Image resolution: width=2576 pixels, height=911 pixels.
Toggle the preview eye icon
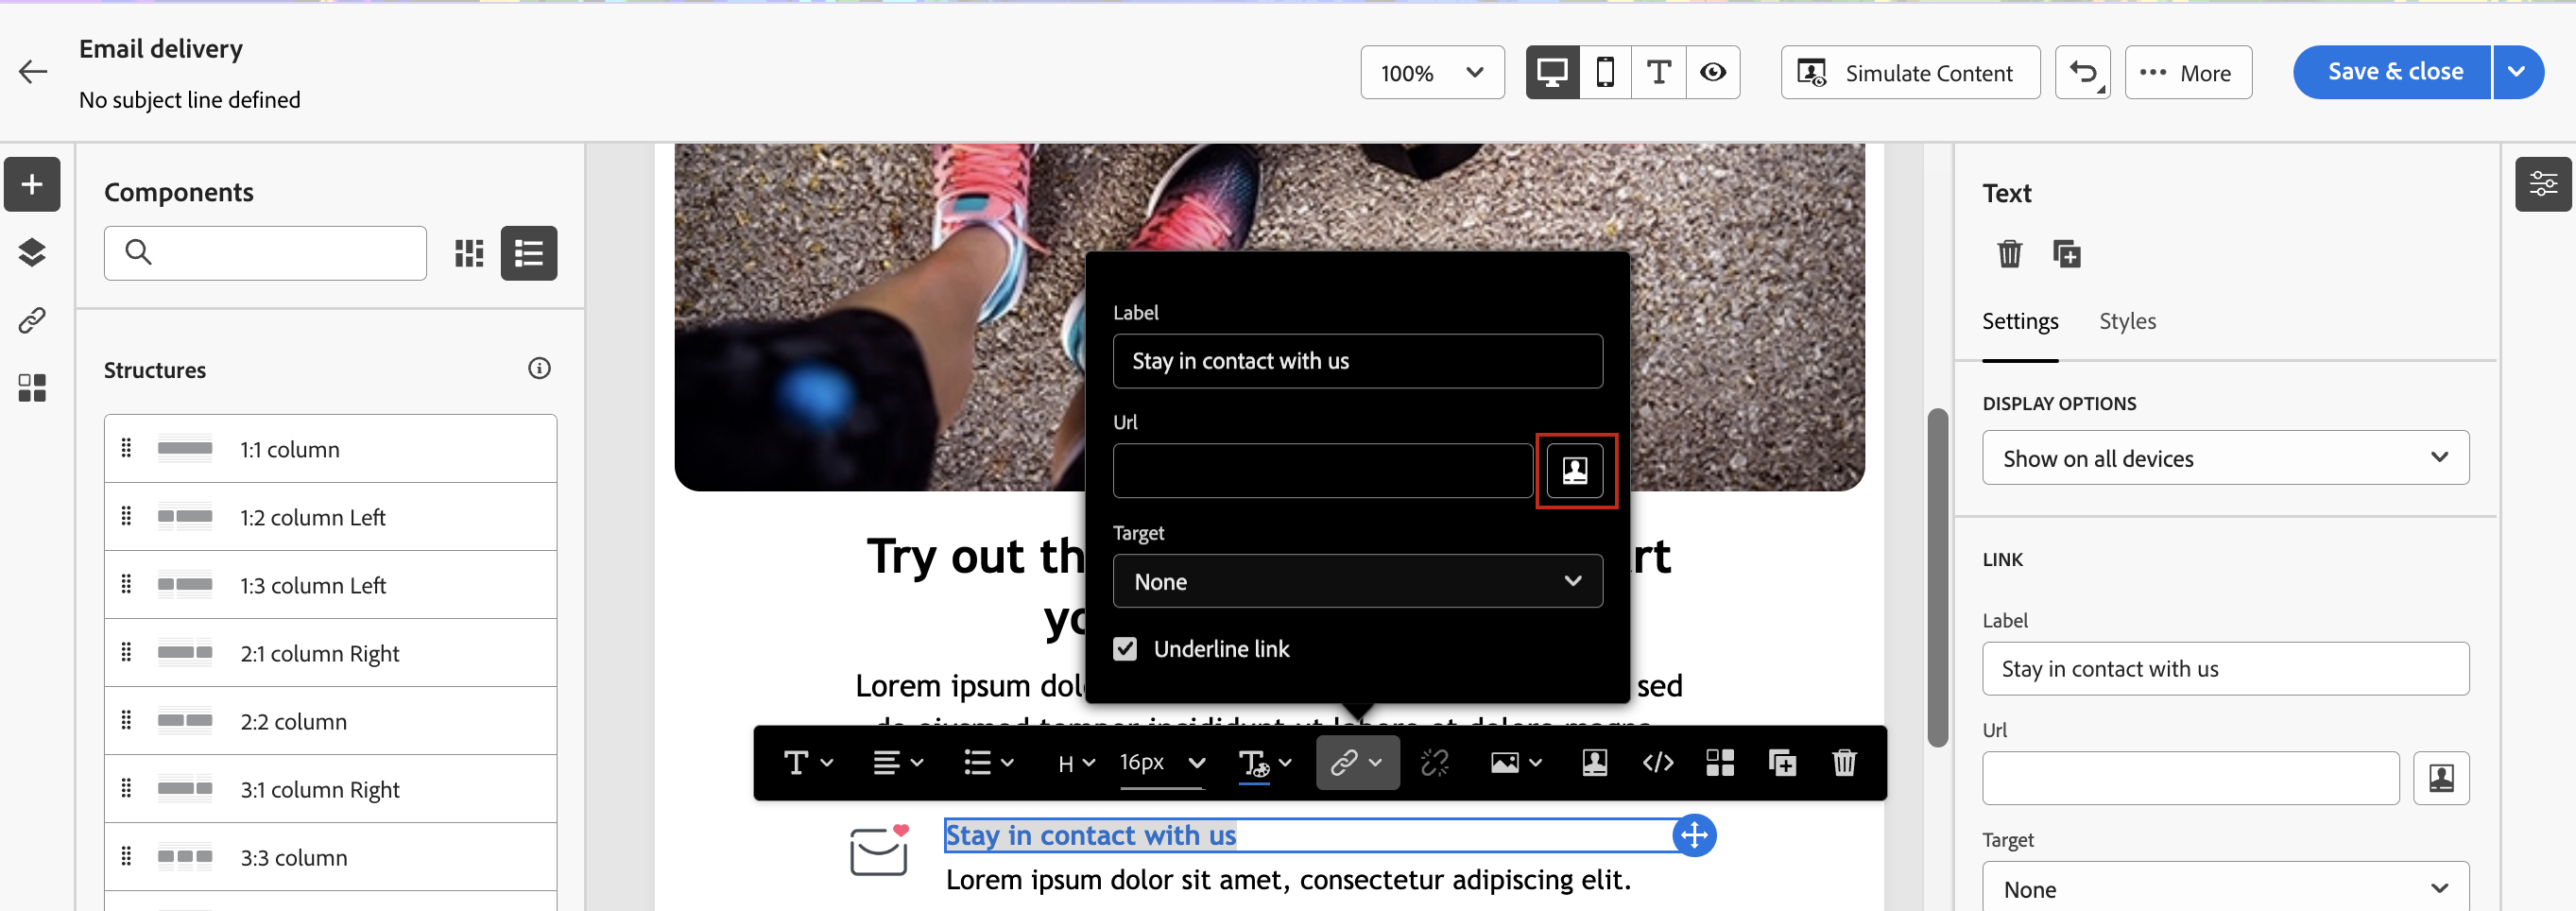[x=1713, y=72]
